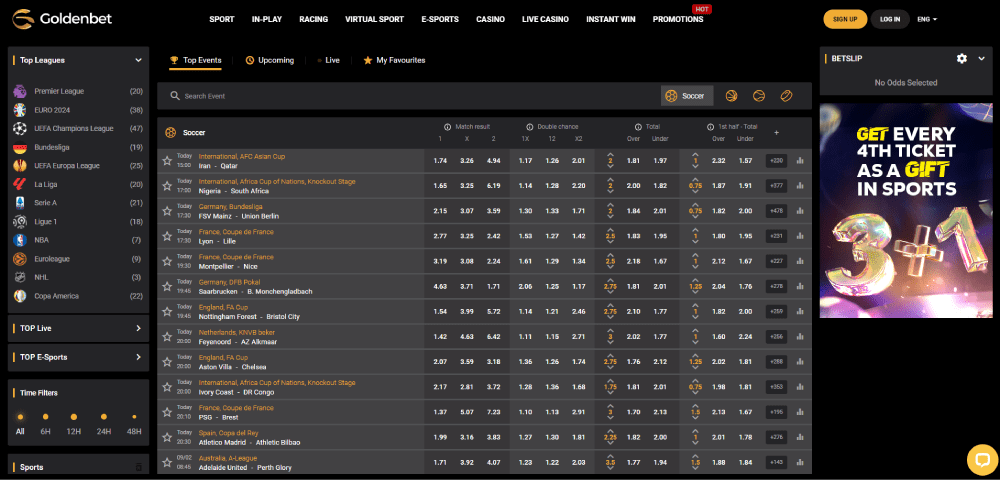Image resolution: width=1000 pixels, height=480 pixels.
Task: Click the plus icon in Soccer header
Action: (x=776, y=133)
